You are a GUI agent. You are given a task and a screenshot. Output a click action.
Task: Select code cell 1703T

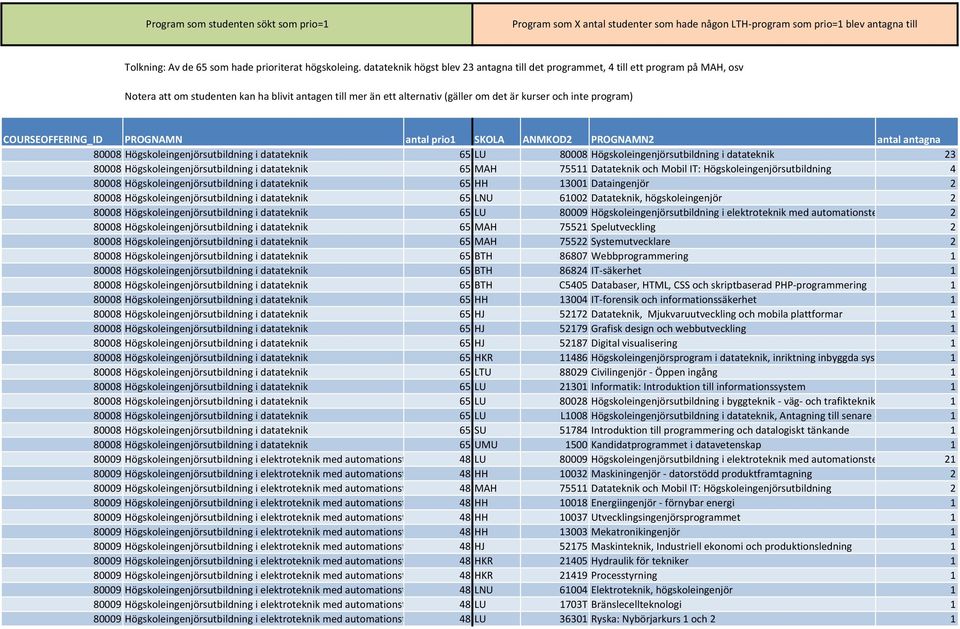pos(555,605)
